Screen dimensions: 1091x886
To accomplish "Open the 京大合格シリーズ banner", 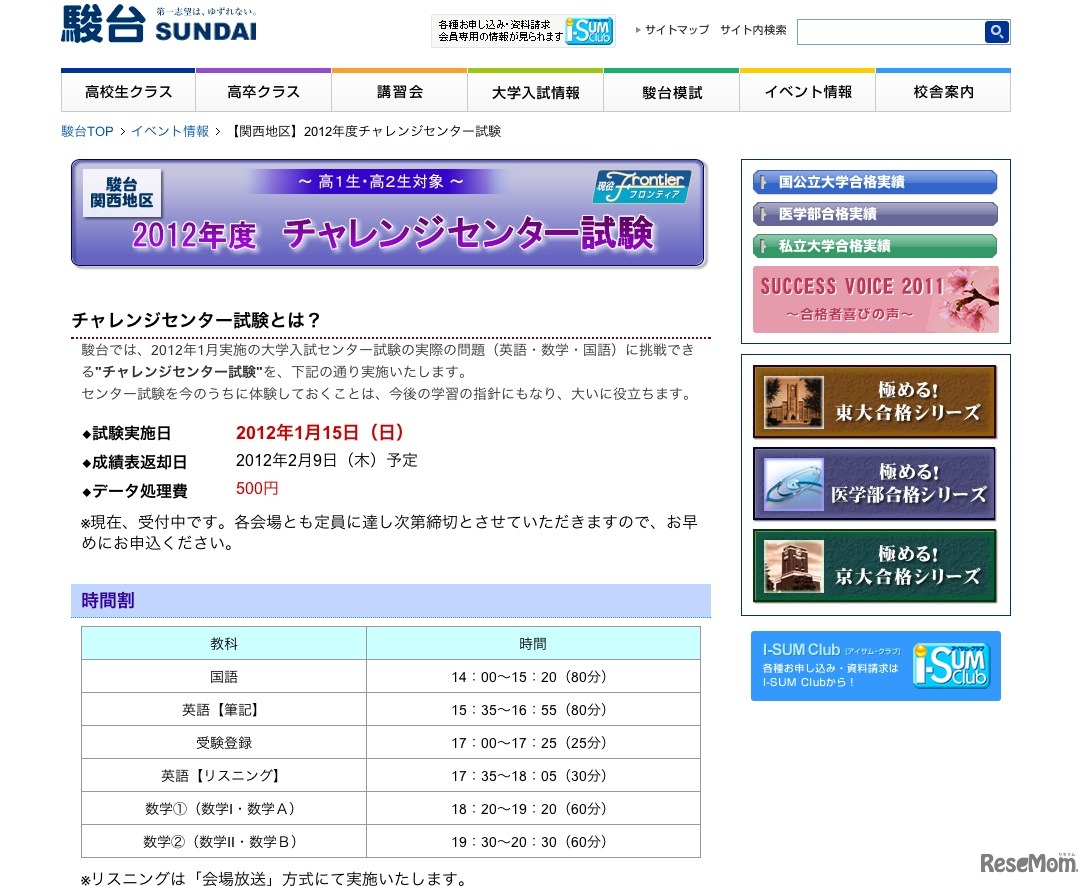I will point(875,566).
